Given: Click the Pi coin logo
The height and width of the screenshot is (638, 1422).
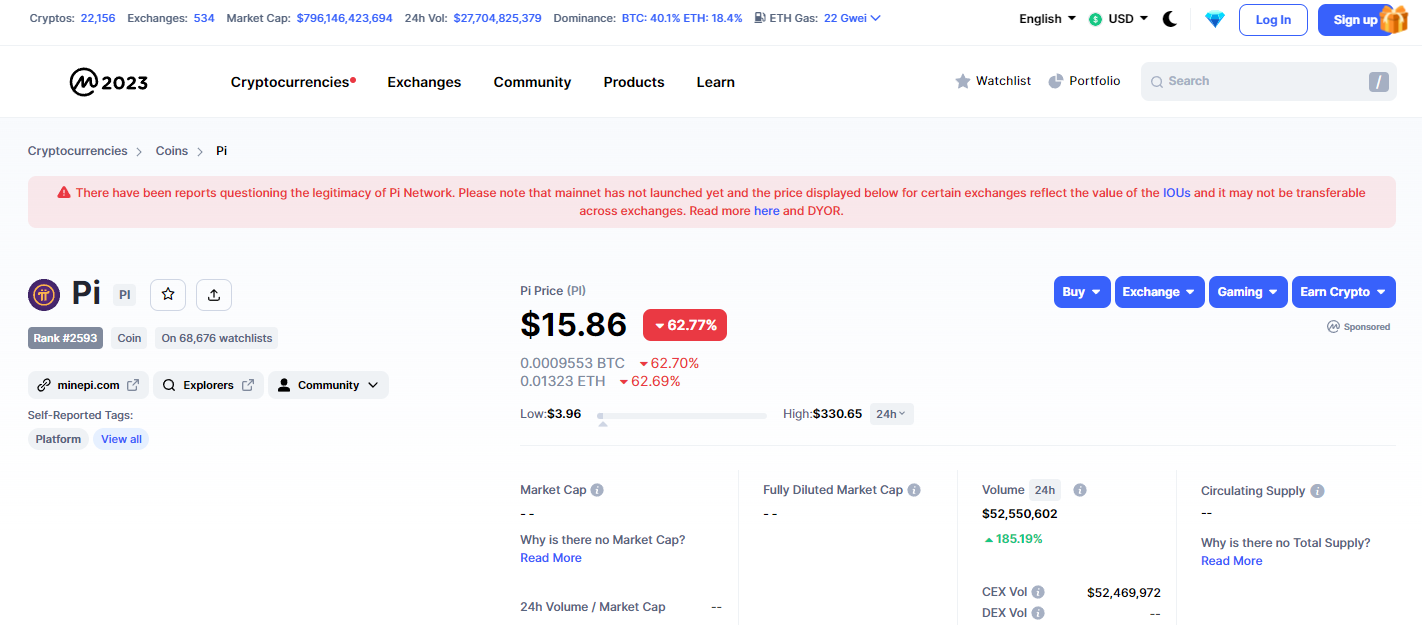Looking at the screenshot, I should [44, 294].
